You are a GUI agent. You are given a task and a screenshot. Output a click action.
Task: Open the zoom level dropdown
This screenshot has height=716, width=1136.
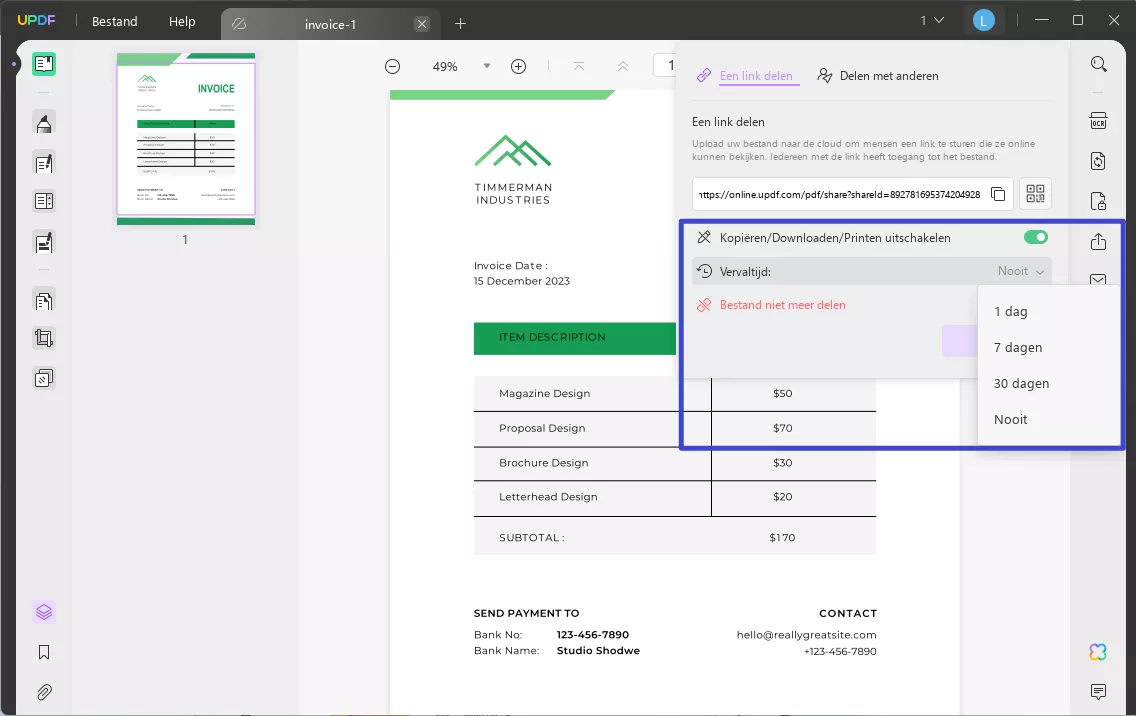[487, 66]
